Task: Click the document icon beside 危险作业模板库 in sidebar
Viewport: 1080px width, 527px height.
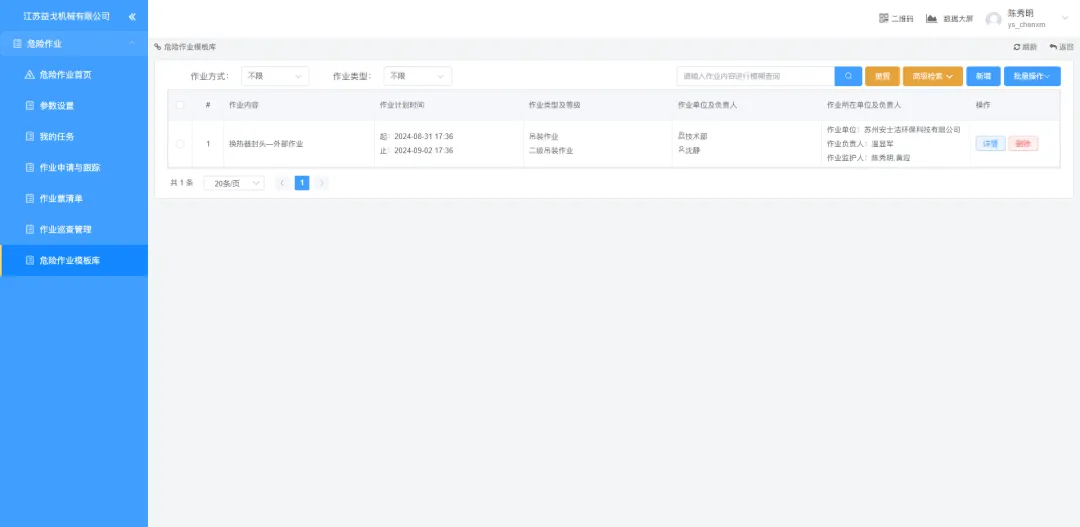Action: coord(30,260)
